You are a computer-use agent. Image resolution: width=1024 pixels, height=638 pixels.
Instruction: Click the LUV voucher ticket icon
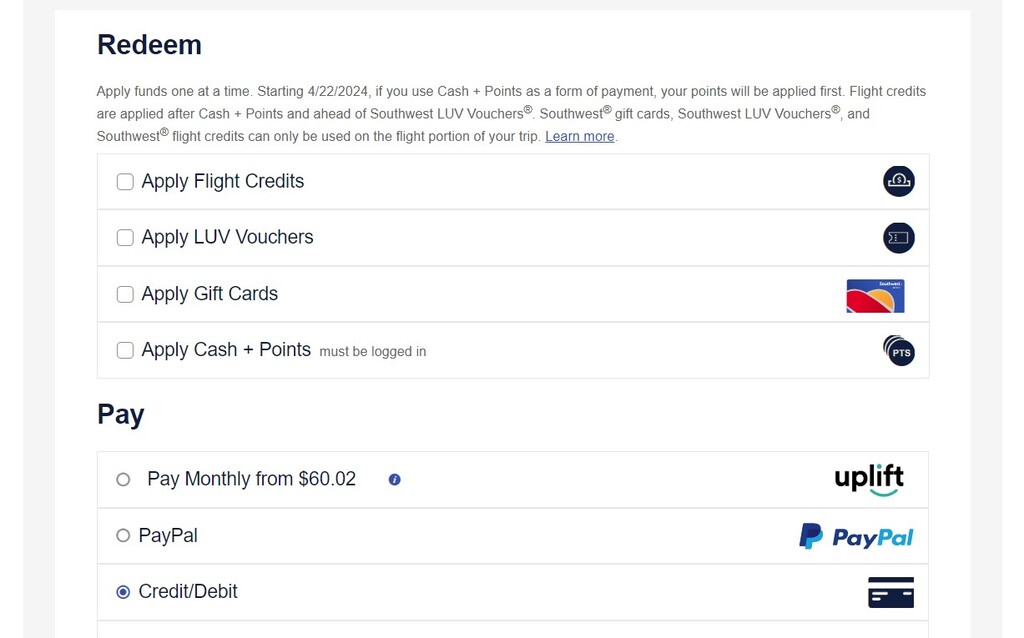click(x=899, y=238)
